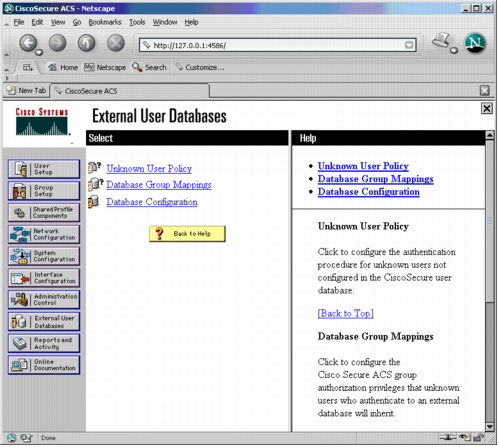Open the File menu

point(19,22)
